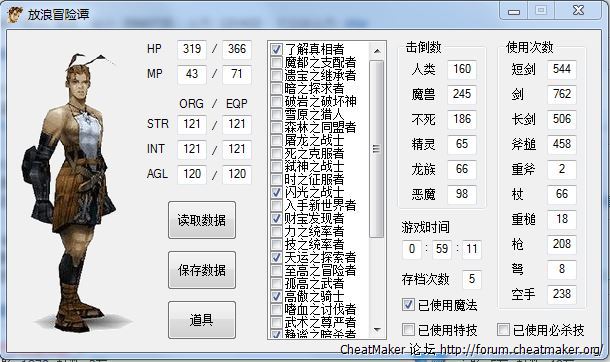Click the max MP field showing 71
This screenshot has width=610, height=362.
pyautogui.click(x=237, y=74)
